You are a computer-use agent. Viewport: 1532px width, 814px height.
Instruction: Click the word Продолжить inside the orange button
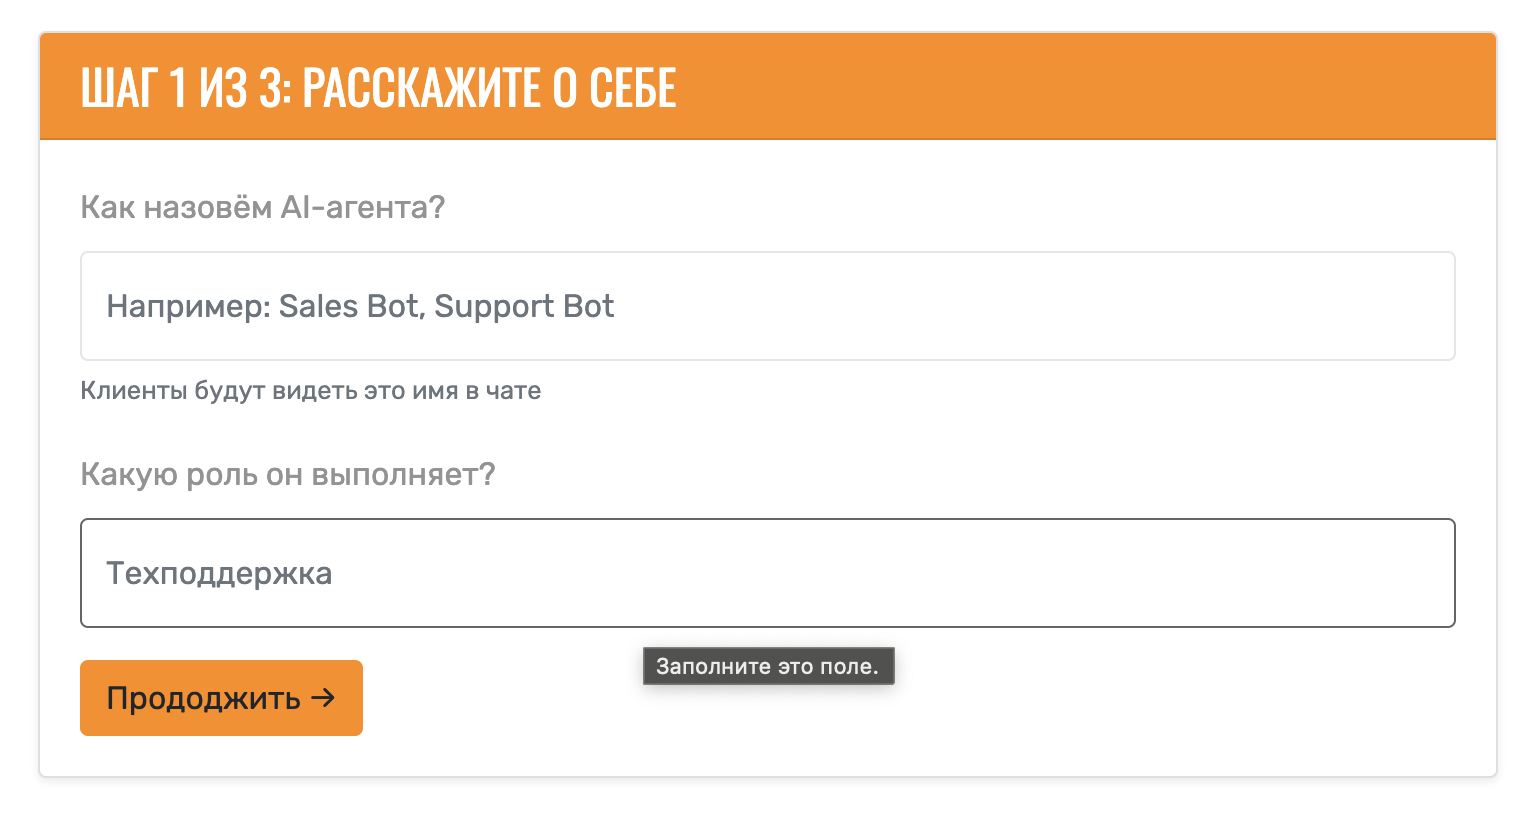(x=204, y=698)
